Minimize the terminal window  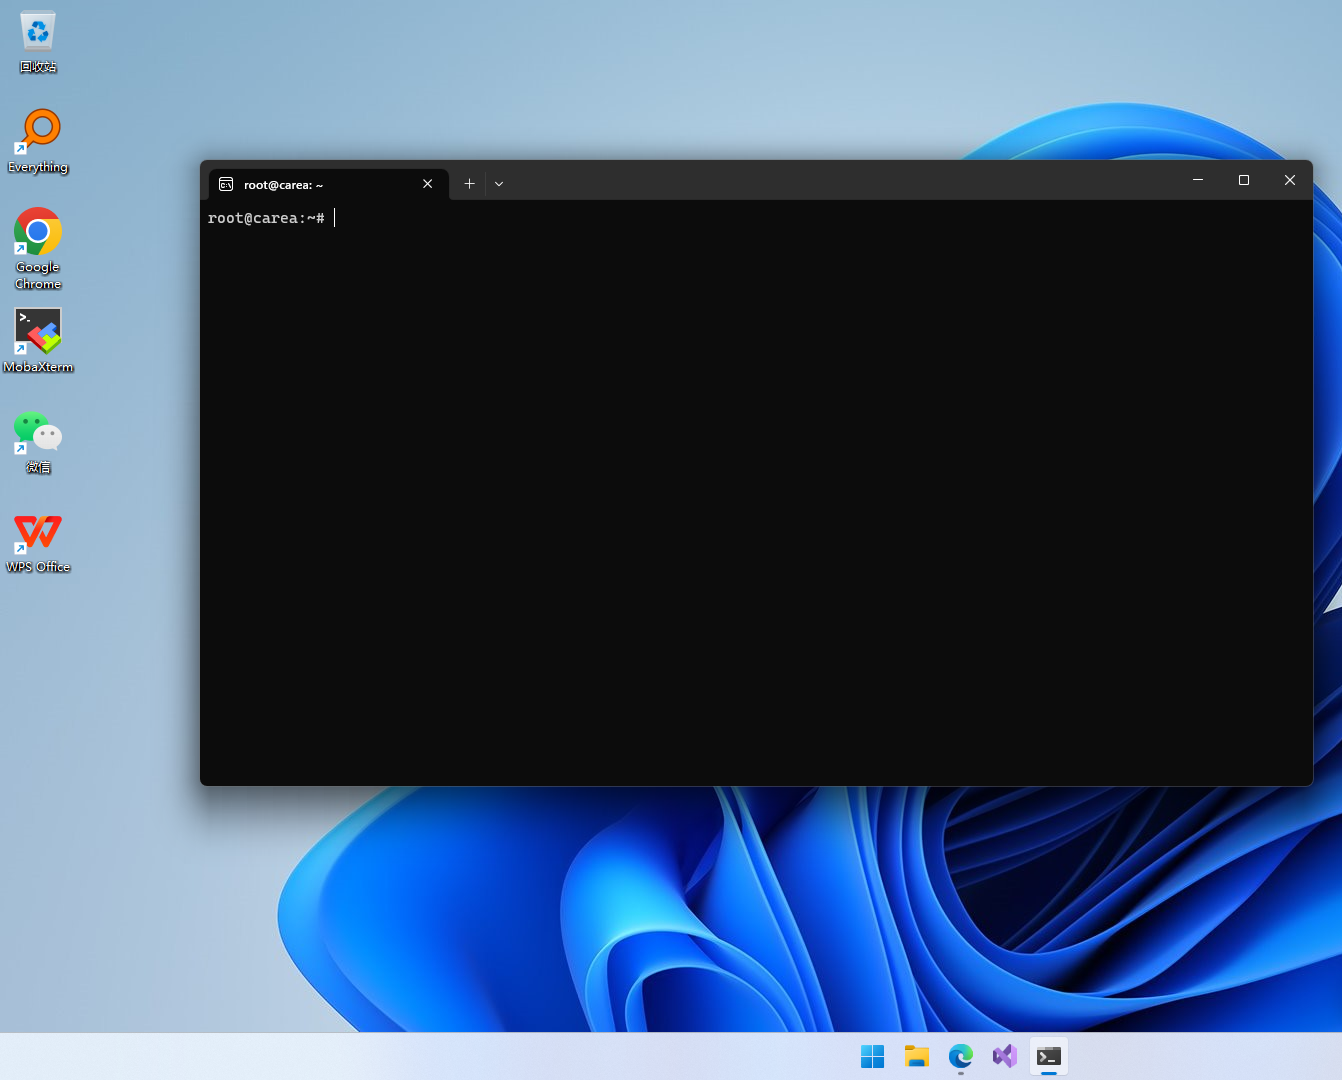pos(1198,180)
